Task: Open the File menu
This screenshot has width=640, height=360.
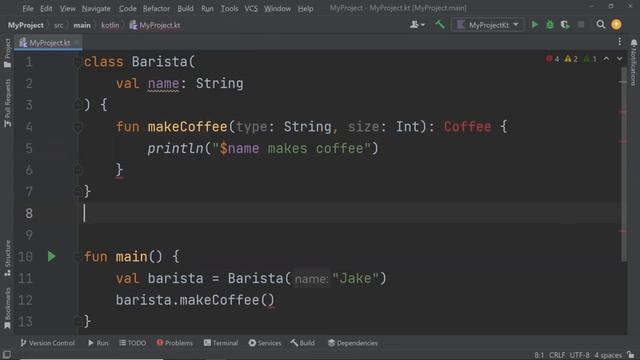Action: (x=28, y=8)
